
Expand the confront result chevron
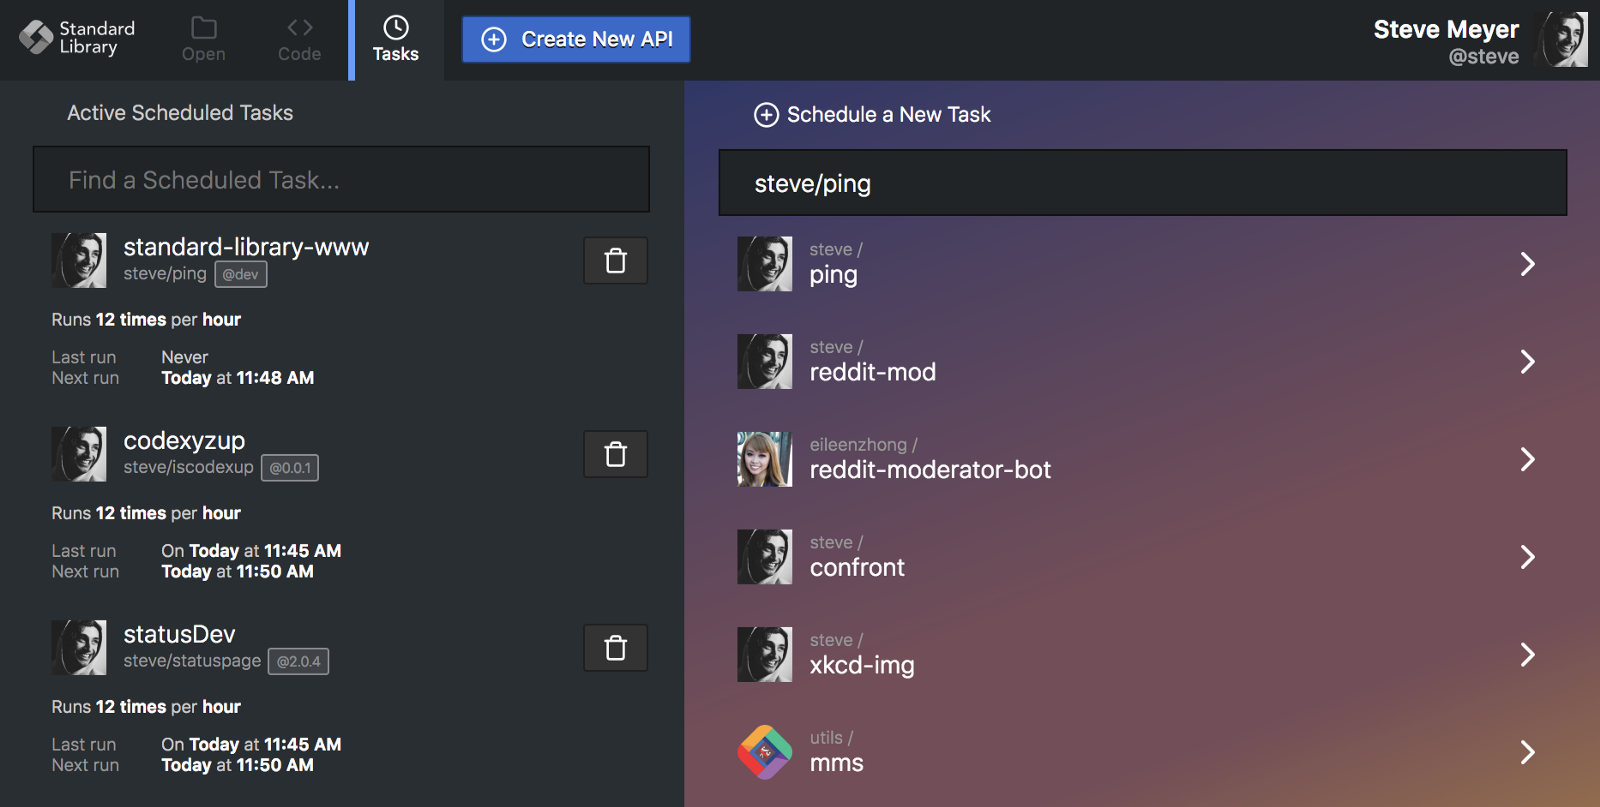point(1527,557)
